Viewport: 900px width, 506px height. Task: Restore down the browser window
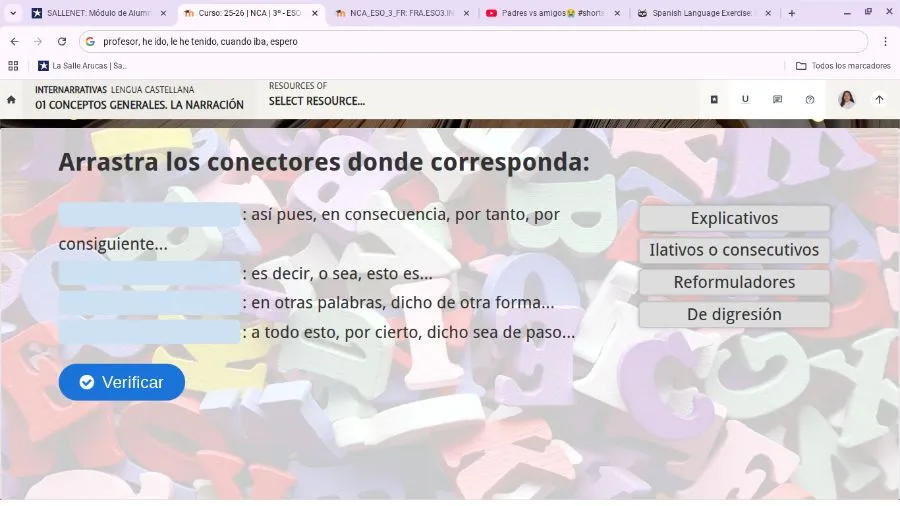pos(868,12)
